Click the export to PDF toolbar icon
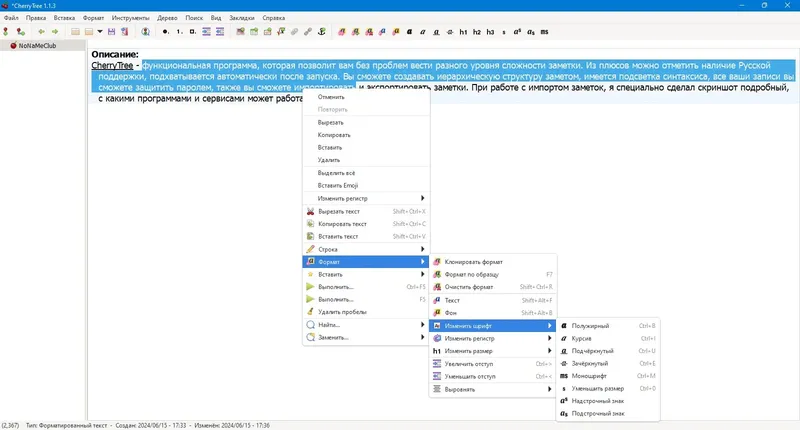 [x=124, y=32]
